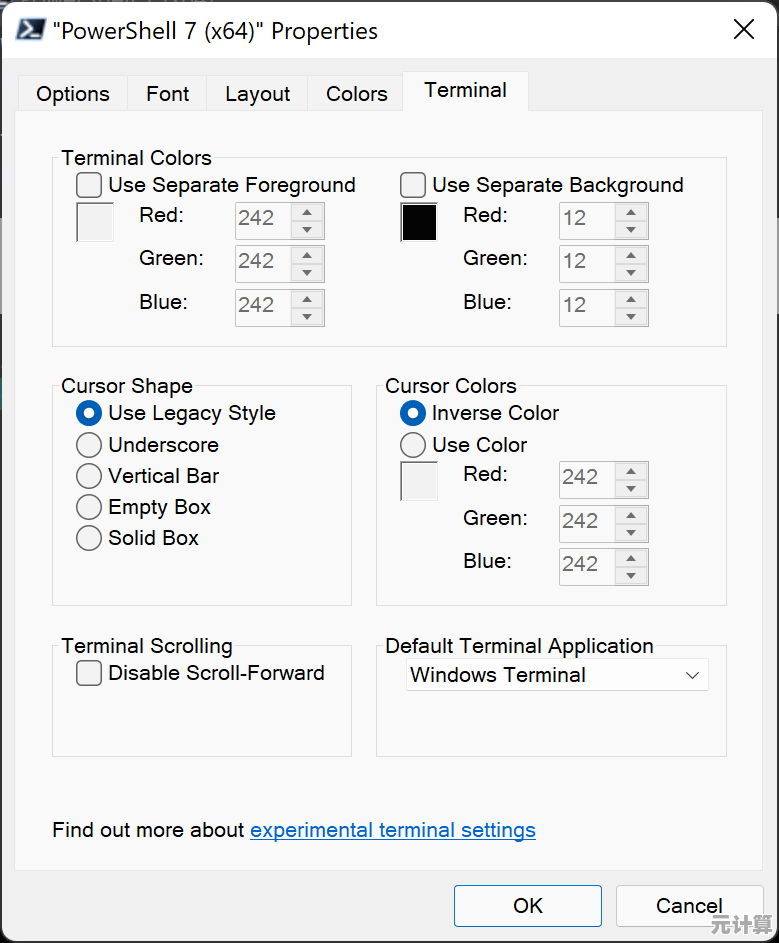Open the Layout tab
779x943 pixels.
257,94
